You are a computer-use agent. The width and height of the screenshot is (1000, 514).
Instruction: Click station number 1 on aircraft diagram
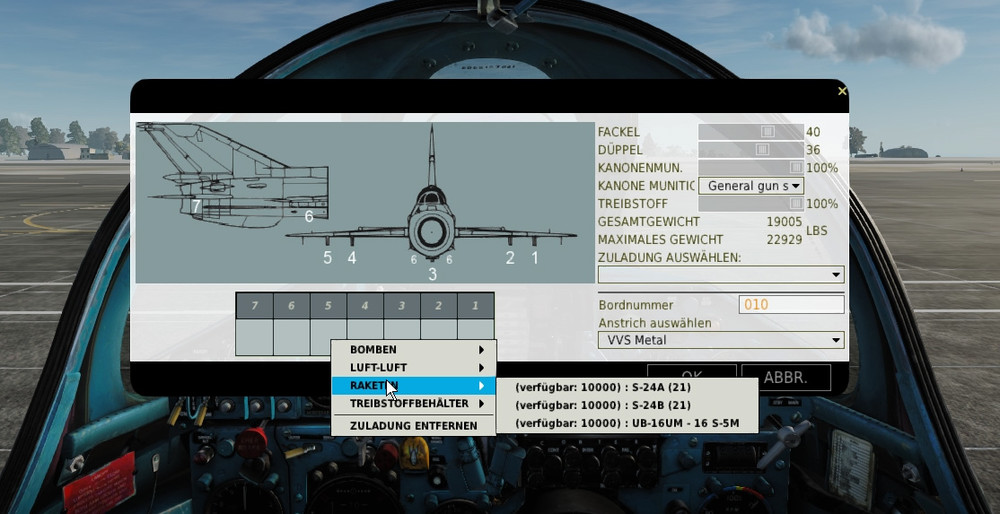pyautogui.click(x=534, y=258)
